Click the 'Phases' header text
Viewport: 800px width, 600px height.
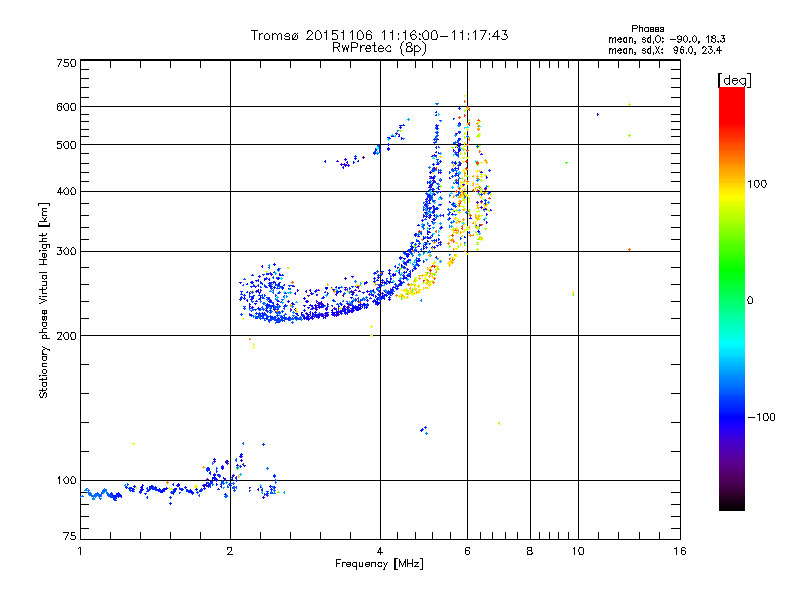click(647, 29)
